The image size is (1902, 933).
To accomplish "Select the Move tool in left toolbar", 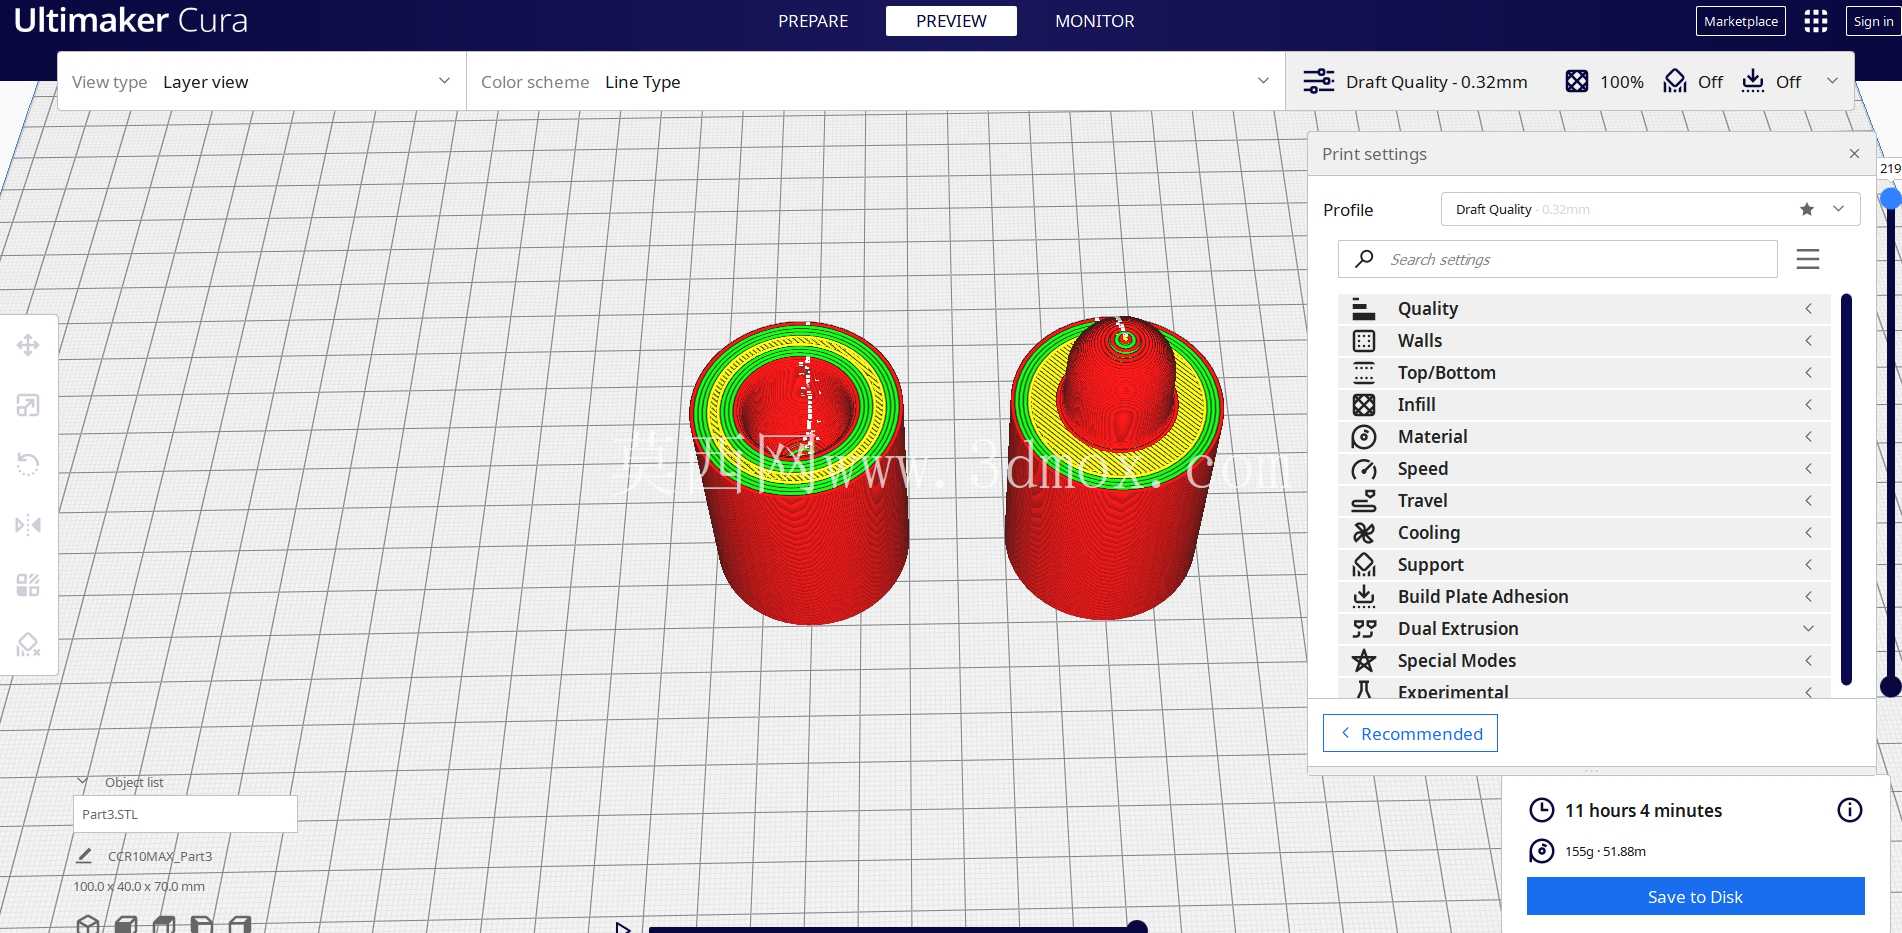I will [28, 345].
